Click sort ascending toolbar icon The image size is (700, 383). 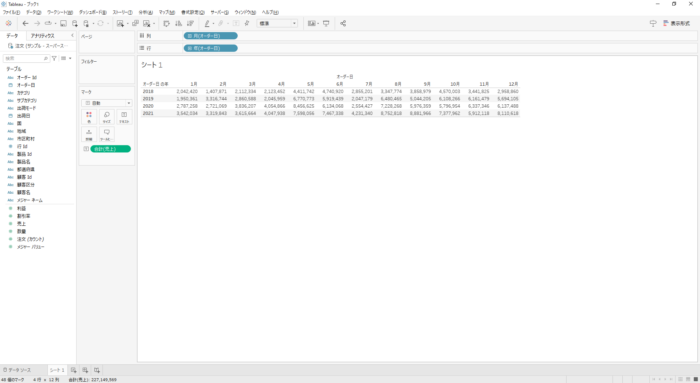(x=179, y=24)
